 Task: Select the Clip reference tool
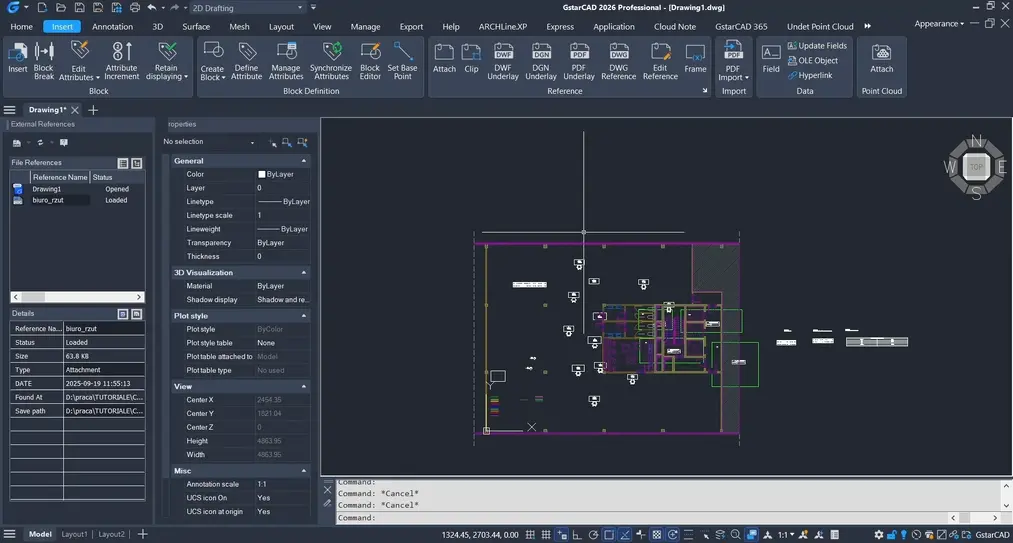[x=472, y=59]
